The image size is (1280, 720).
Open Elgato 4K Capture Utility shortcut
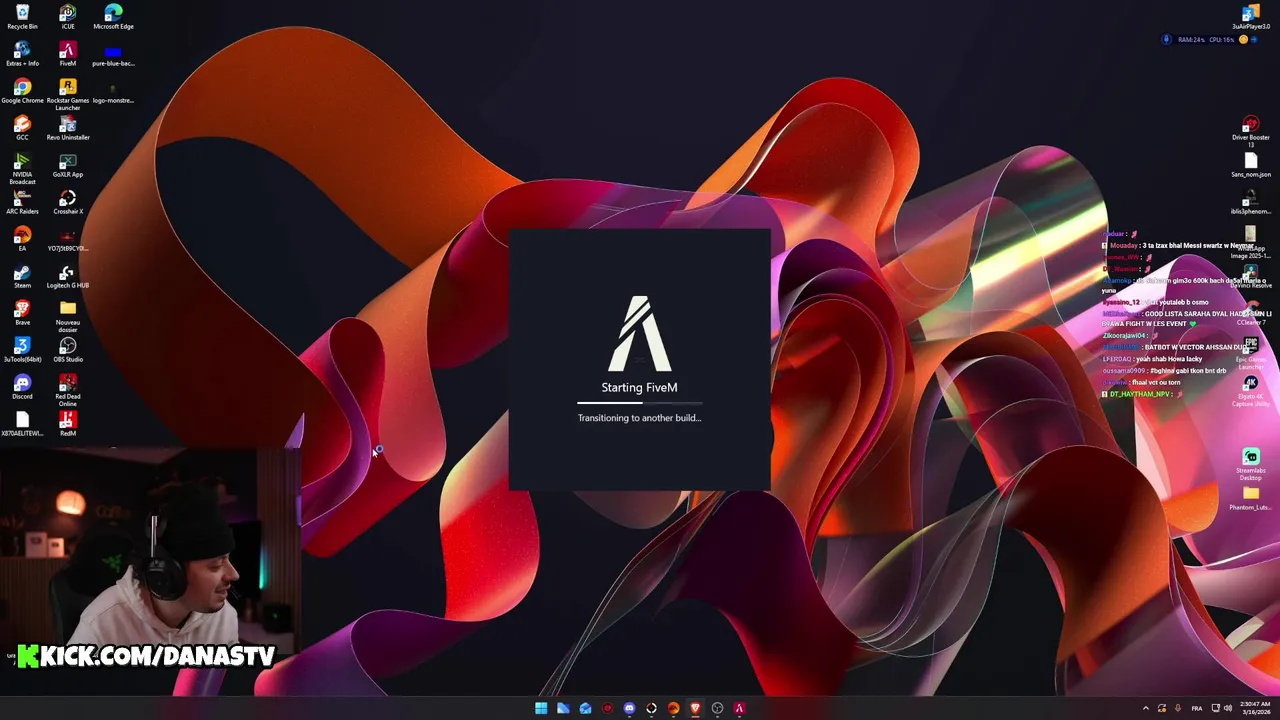click(1250, 391)
